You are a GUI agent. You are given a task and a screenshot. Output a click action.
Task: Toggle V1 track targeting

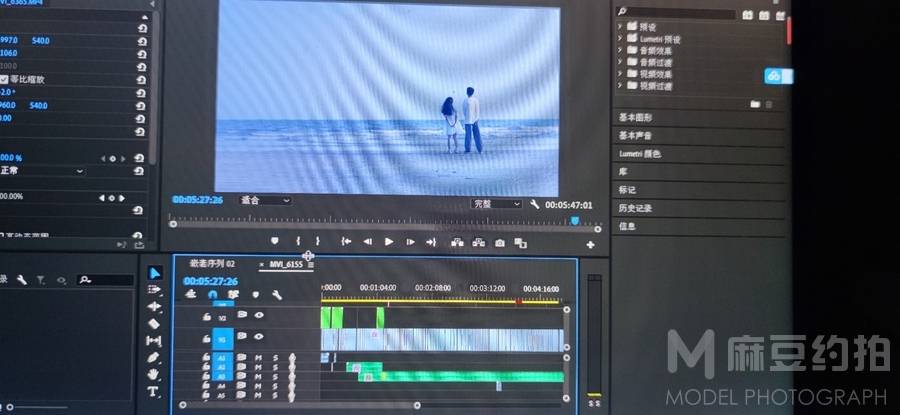coord(223,339)
